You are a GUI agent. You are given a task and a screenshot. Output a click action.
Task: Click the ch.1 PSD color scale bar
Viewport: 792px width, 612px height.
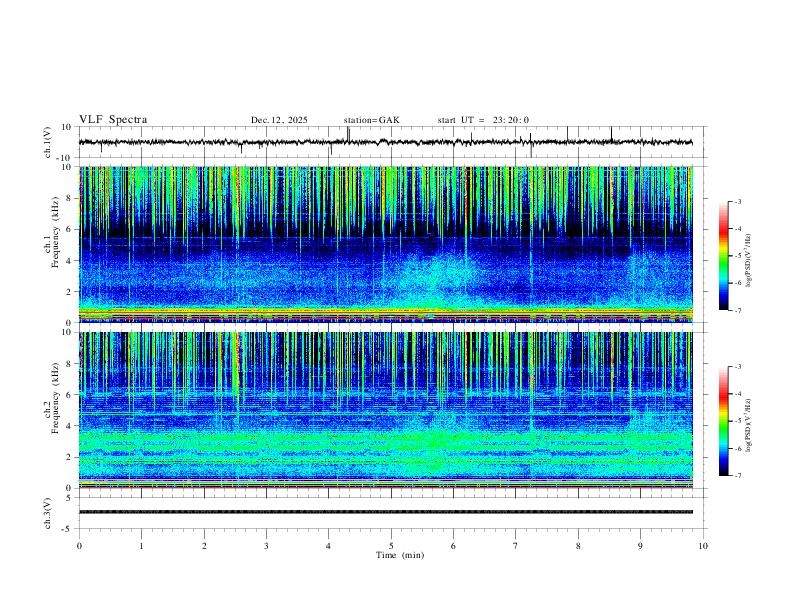[723, 256]
